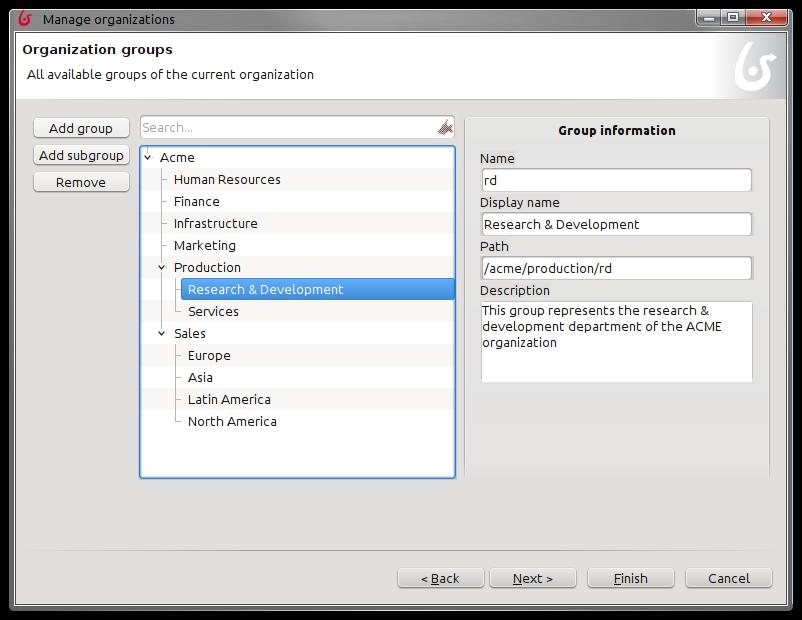Select the Europe subgroup

(x=209, y=356)
